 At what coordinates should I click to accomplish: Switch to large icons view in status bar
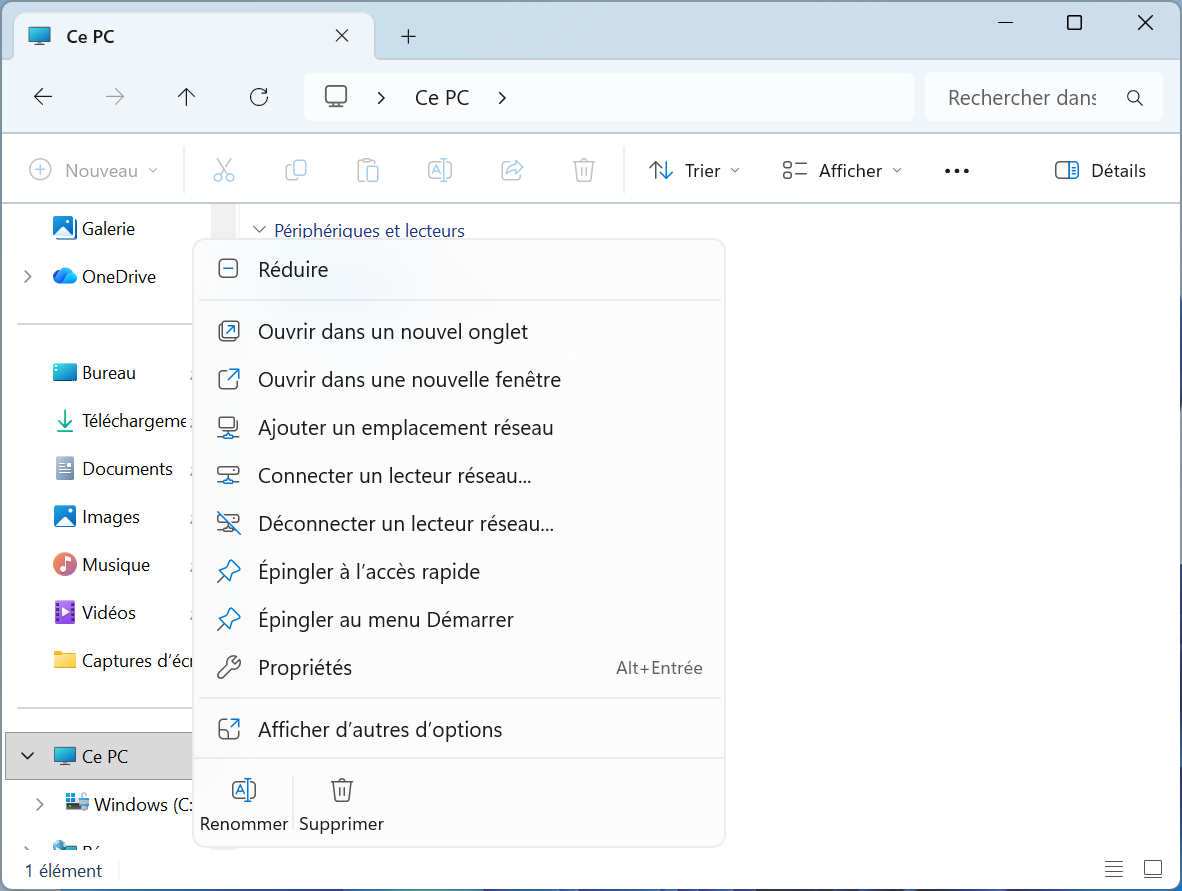click(x=1153, y=868)
